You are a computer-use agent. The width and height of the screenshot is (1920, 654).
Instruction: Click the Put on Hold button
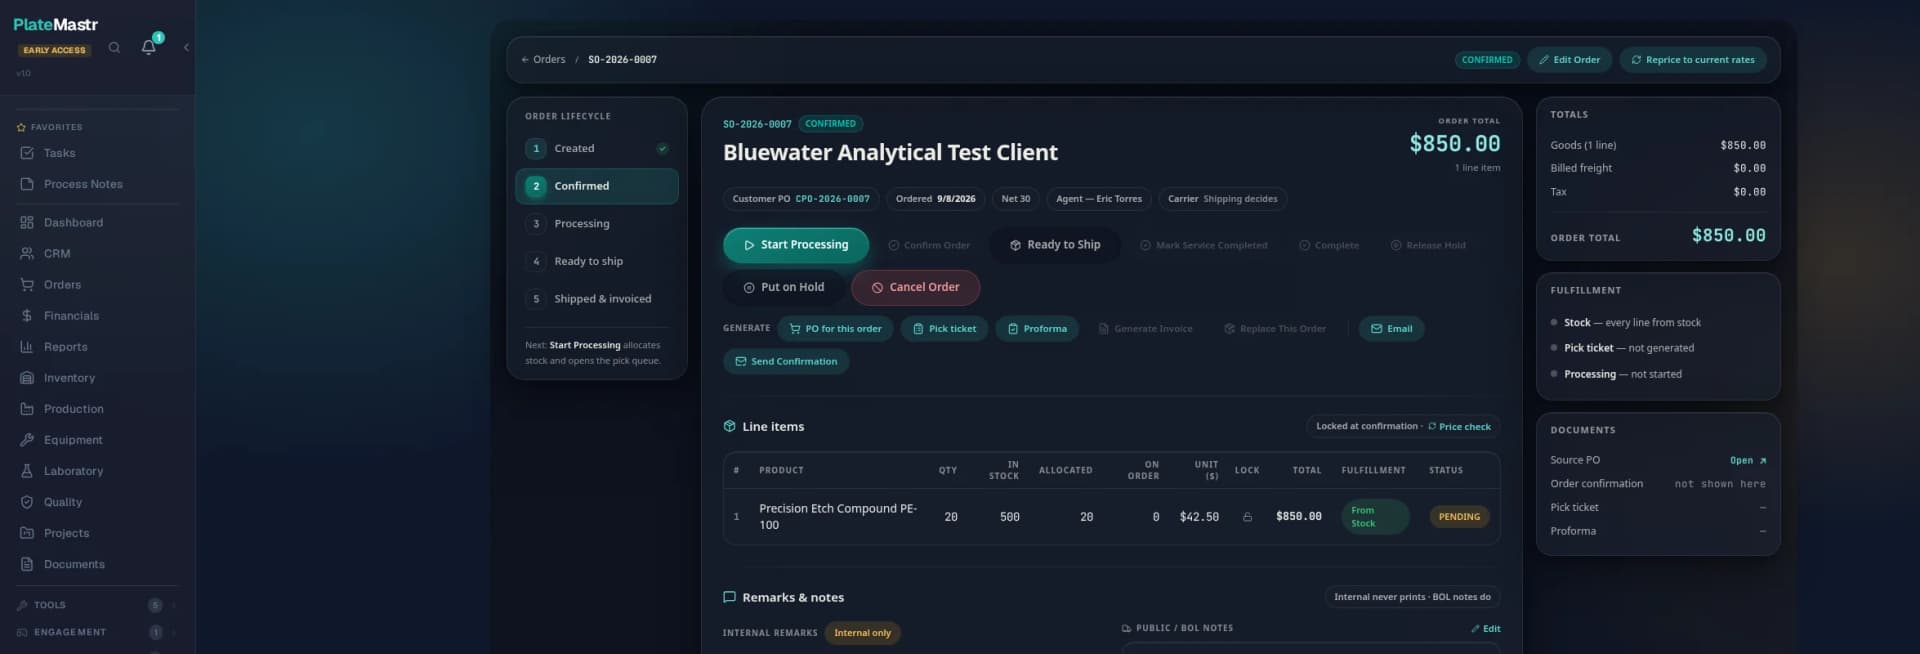tap(784, 287)
